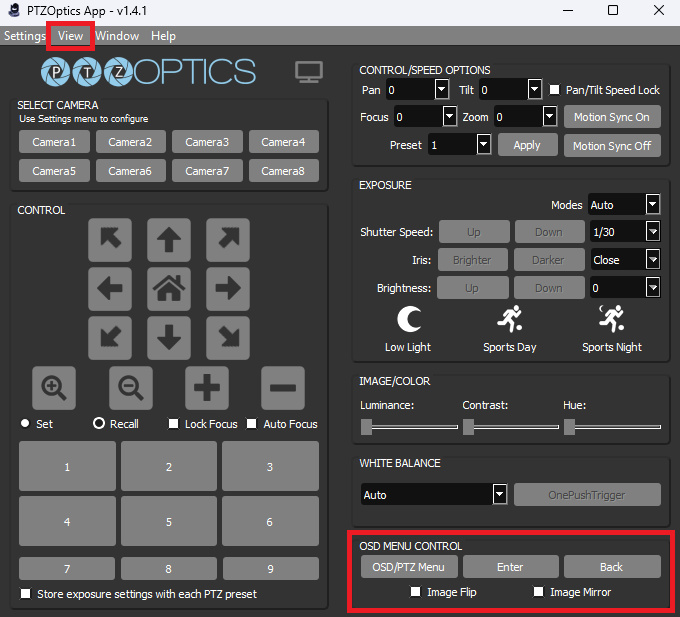
Task: Click the zoom out magnifier icon
Action: coord(130,386)
